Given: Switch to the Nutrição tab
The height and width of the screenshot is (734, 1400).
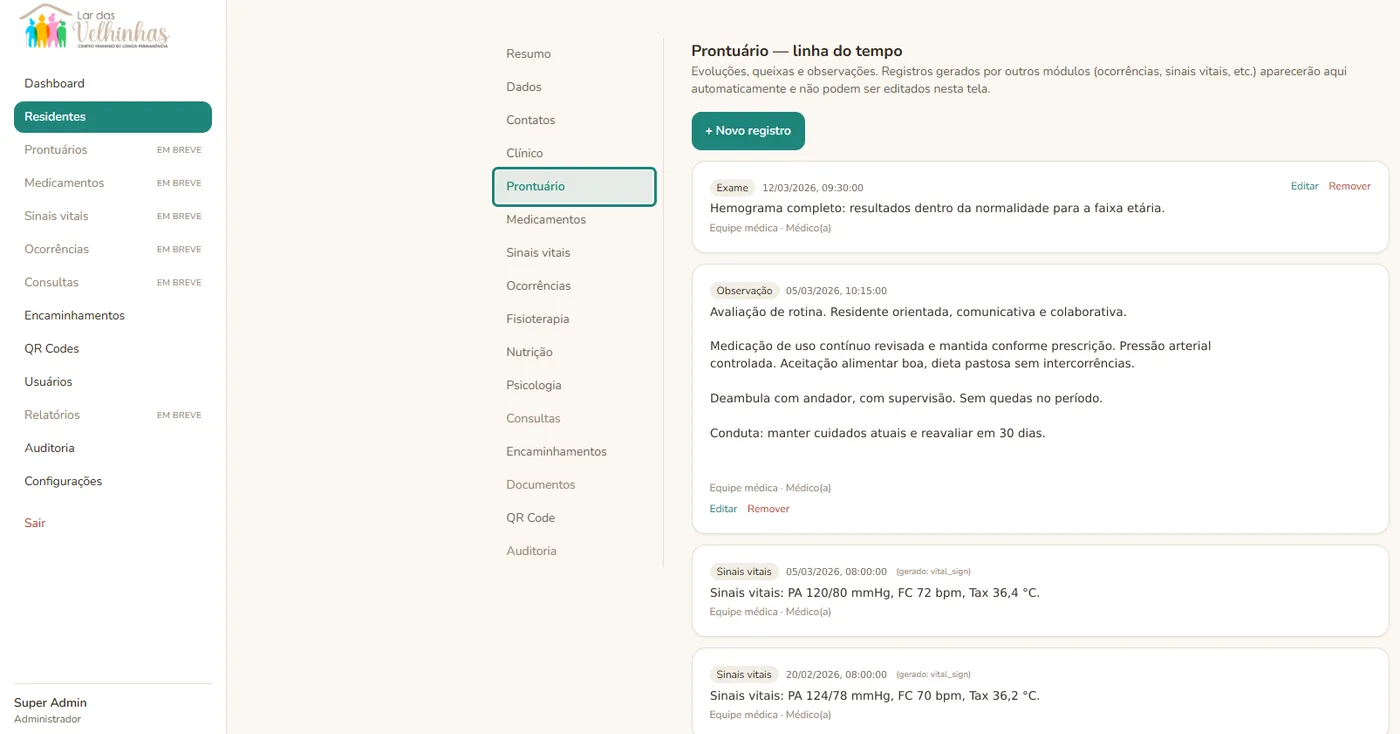Looking at the screenshot, I should 574,352.
